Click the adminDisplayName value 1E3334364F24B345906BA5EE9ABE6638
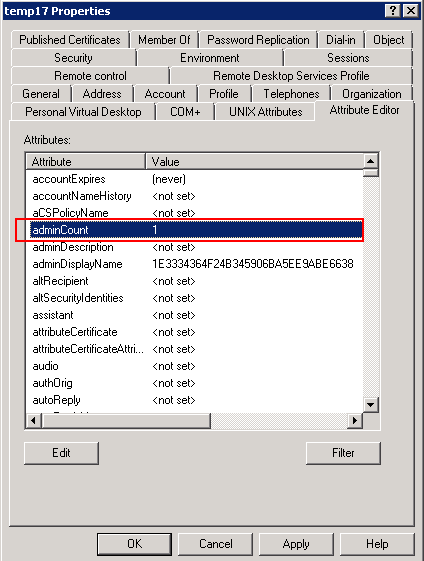The height and width of the screenshot is (561, 424). tap(253, 264)
